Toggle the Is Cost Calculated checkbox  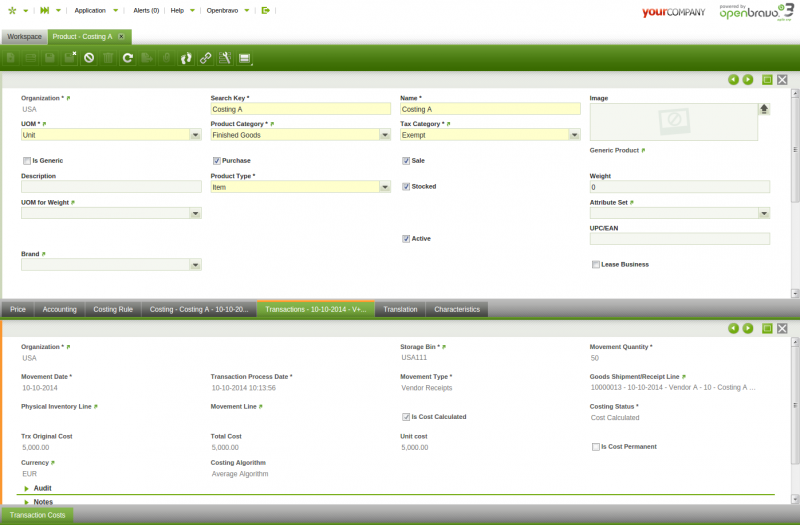pyautogui.click(x=406, y=417)
